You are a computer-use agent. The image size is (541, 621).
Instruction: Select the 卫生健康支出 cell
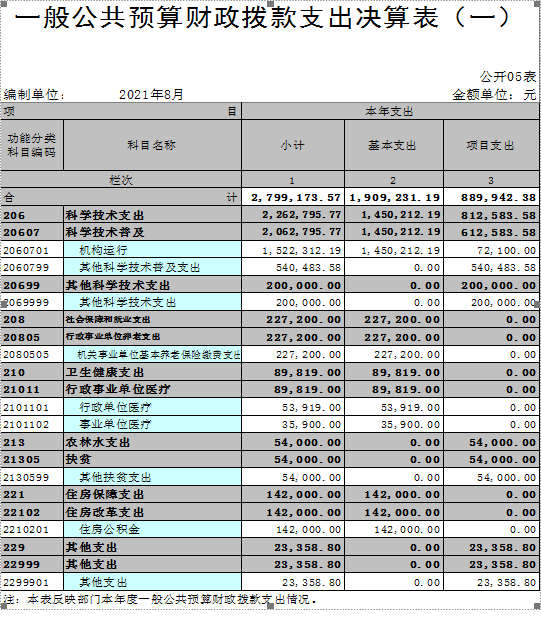152,372
